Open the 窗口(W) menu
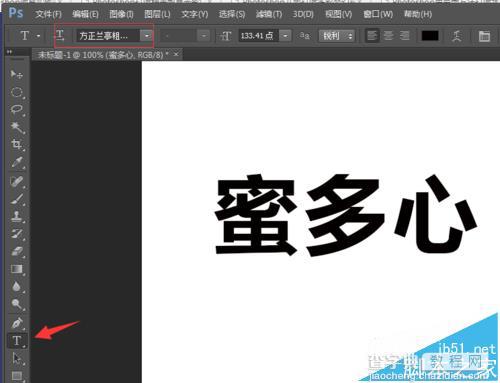 tap(378, 14)
